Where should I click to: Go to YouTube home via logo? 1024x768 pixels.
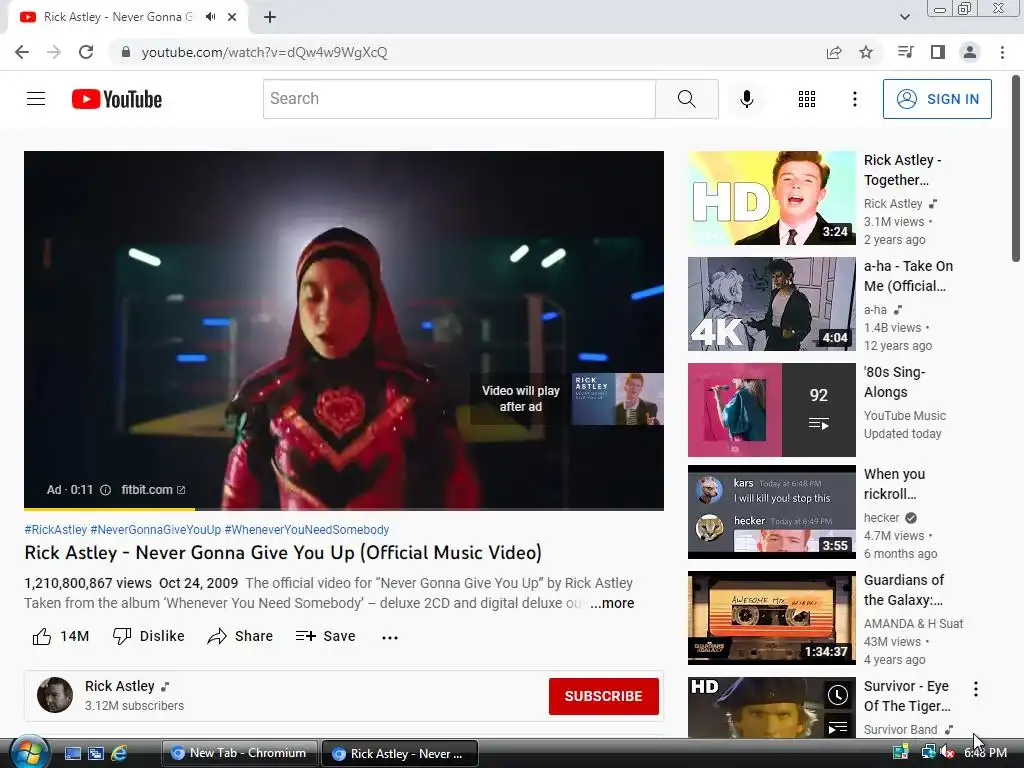click(117, 99)
